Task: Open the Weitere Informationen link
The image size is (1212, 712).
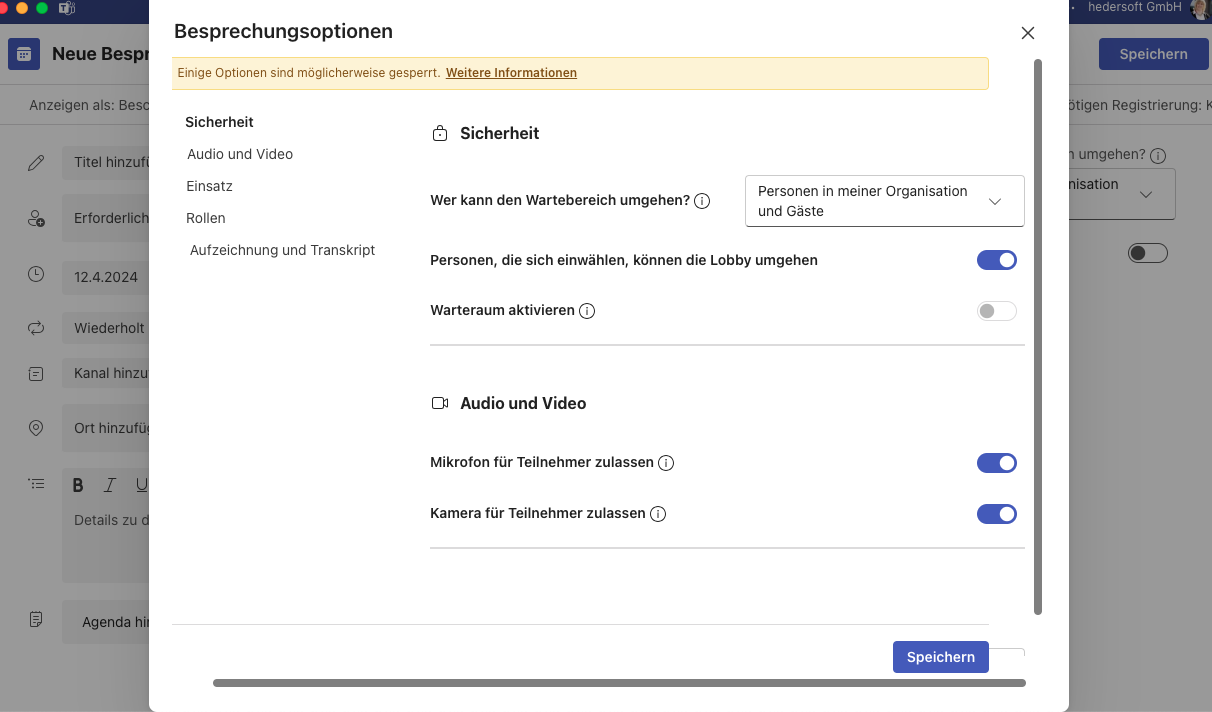Action: point(511,73)
